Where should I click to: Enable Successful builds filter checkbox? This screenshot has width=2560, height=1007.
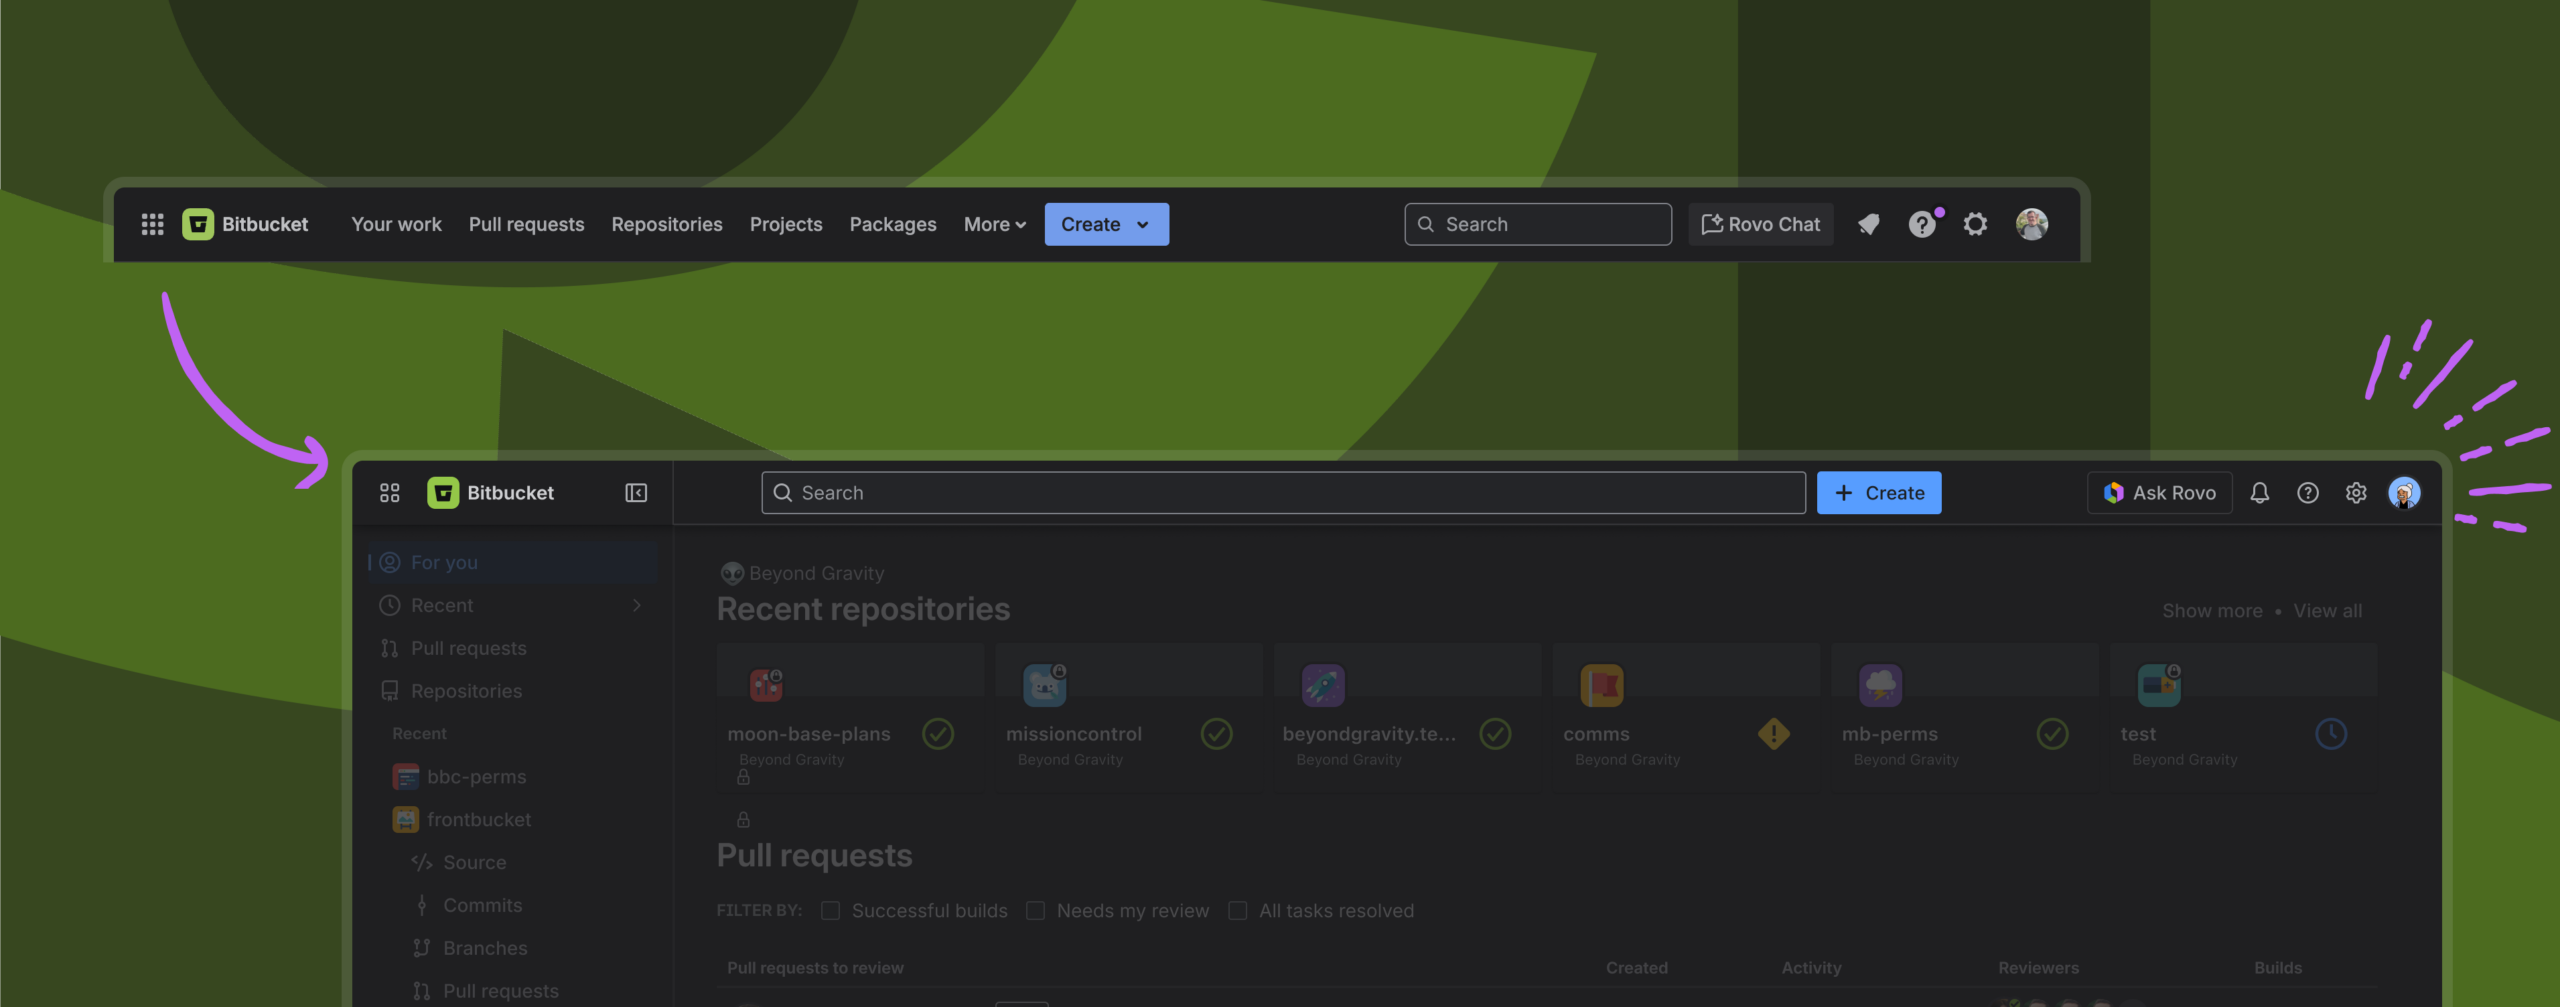coord(830,911)
